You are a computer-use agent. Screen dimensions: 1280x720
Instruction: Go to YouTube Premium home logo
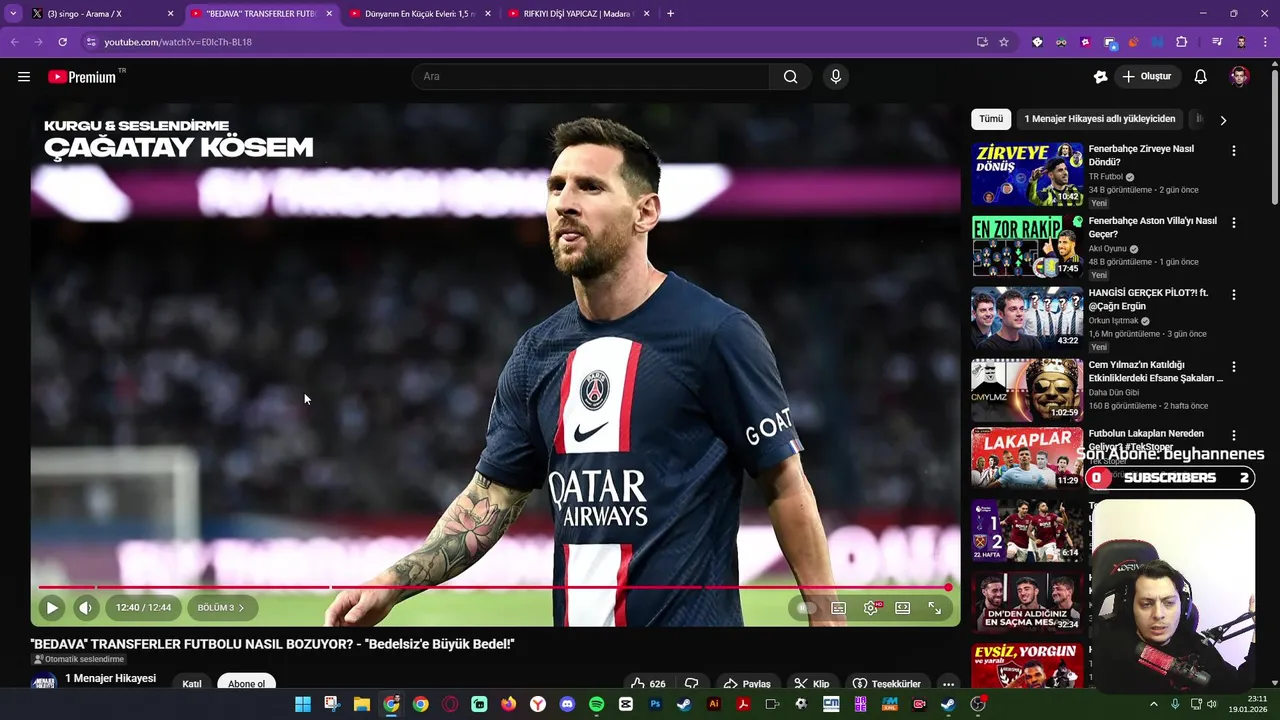tap(82, 76)
